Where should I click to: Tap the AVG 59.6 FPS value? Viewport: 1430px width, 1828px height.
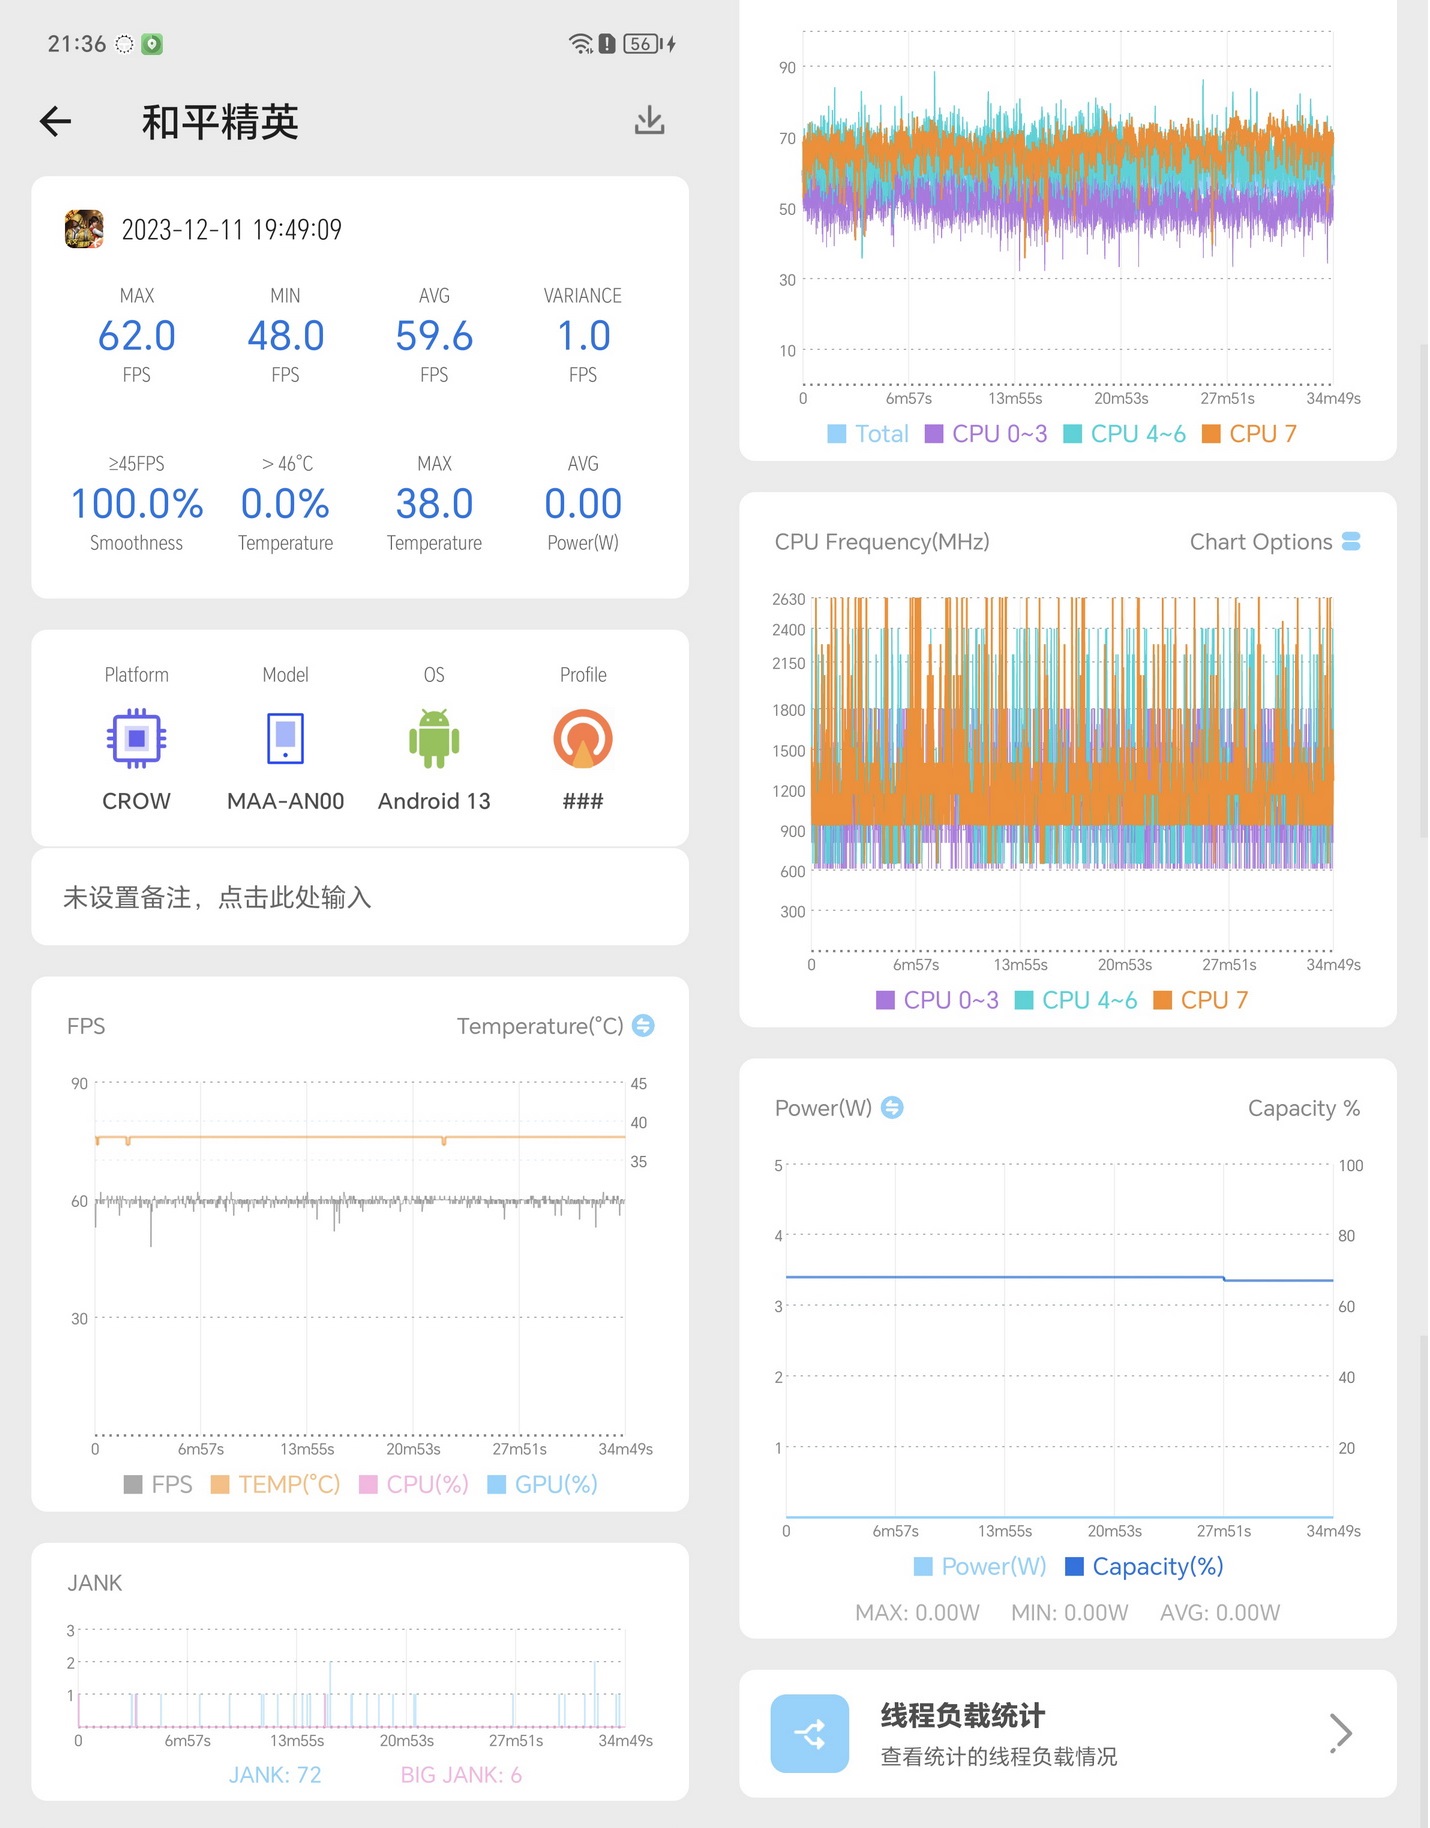(x=434, y=335)
